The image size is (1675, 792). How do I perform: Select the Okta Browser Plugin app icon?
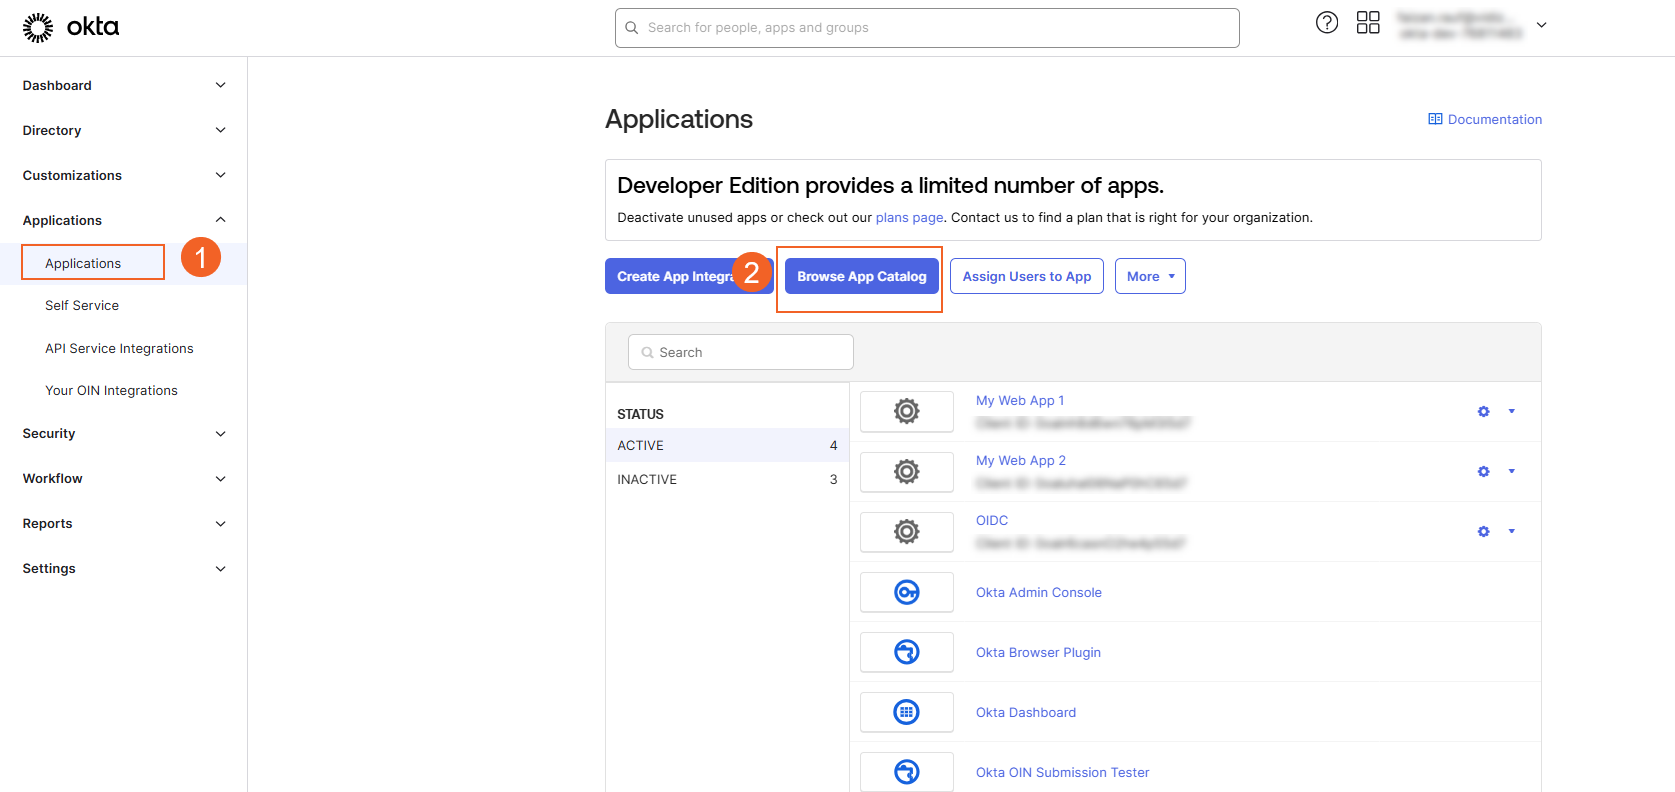point(906,652)
